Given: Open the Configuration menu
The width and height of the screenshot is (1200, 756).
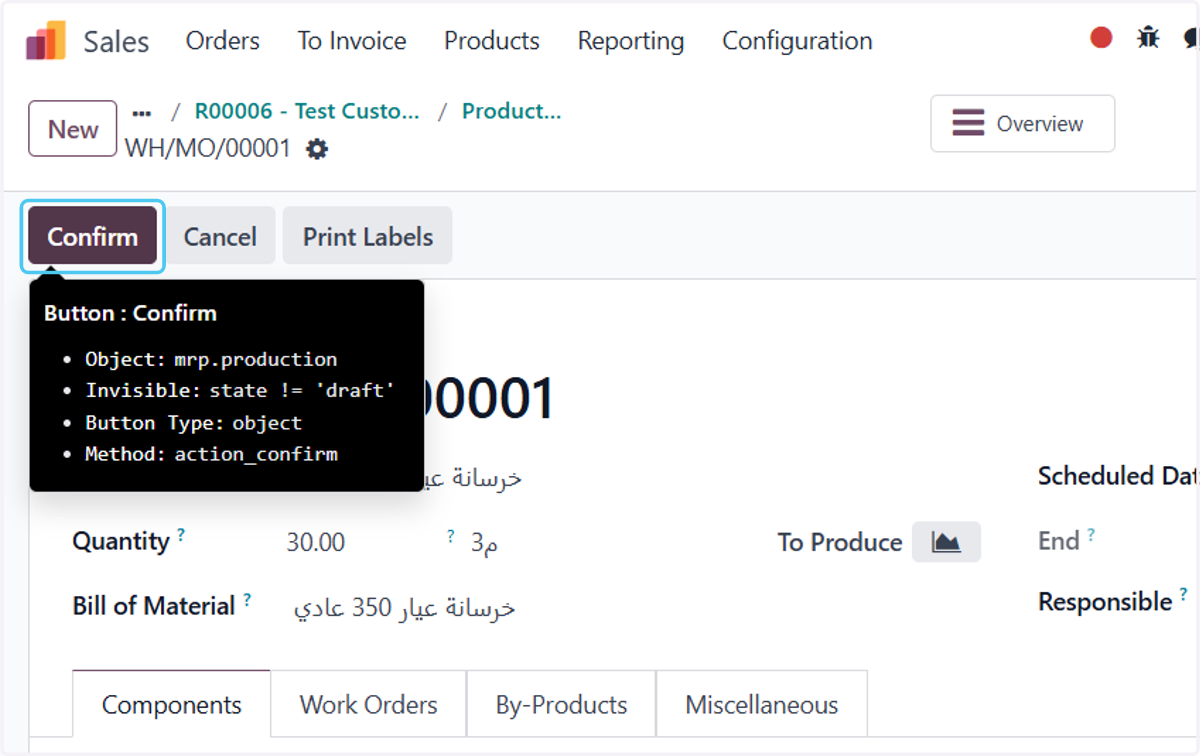Looking at the screenshot, I should coord(797,41).
